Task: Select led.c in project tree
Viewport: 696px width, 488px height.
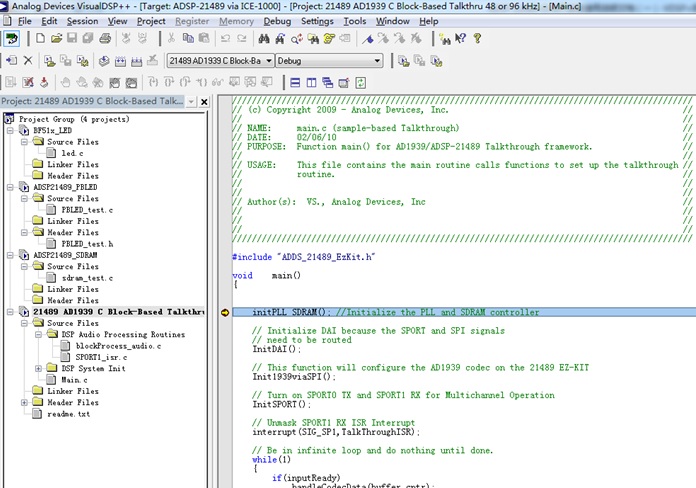Action: pyautogui.click(x=72, y=153)
